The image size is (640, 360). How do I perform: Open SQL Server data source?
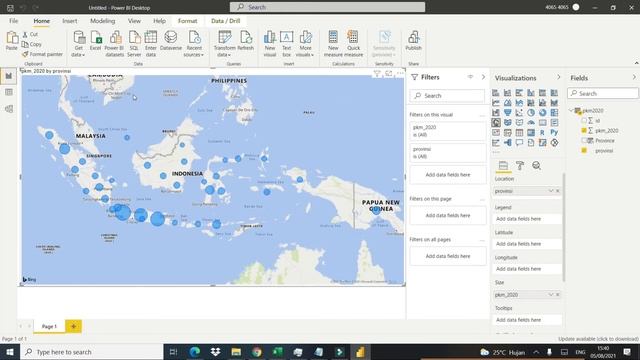click(134, 43)
